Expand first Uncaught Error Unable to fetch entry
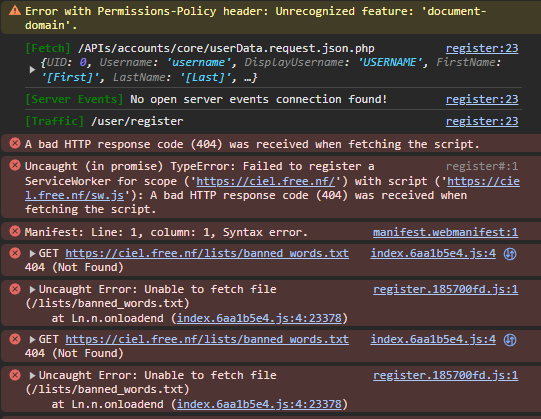Viewport: 541px width, 419px height. coord(32,290)
